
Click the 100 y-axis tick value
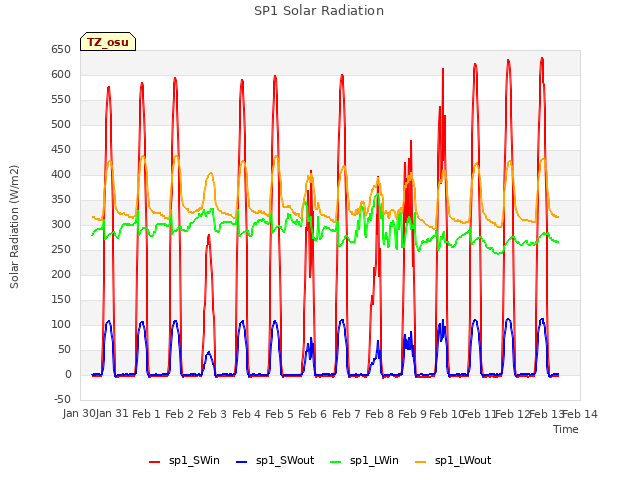61,324
